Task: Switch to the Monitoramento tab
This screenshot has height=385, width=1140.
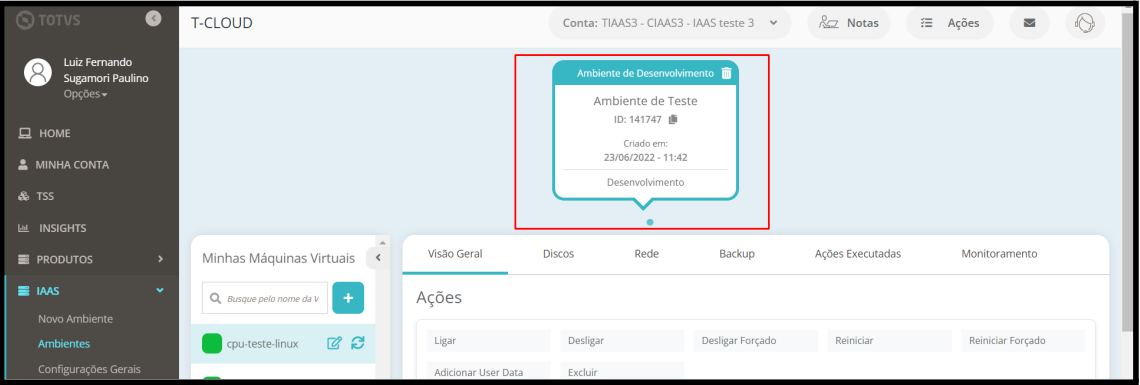Action: [999, 254]
